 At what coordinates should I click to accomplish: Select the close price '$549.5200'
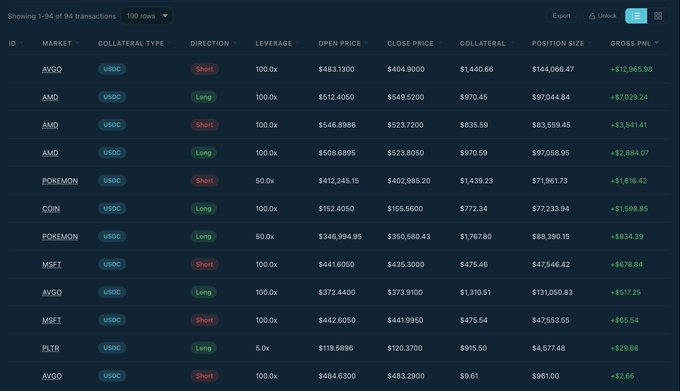pyautogui.click(x=405, y=97)
